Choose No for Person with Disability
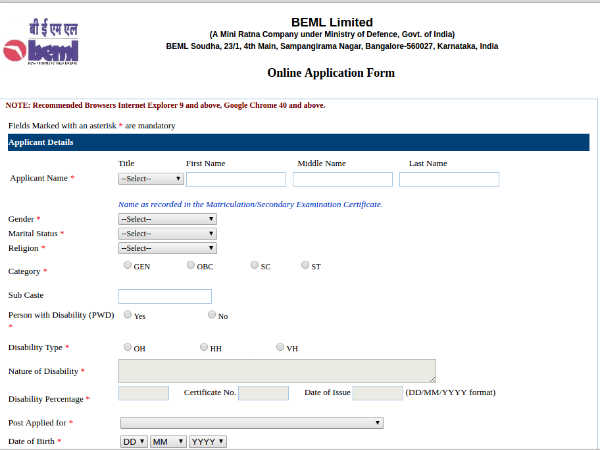 pyautogui.click(x=212, y=315)
